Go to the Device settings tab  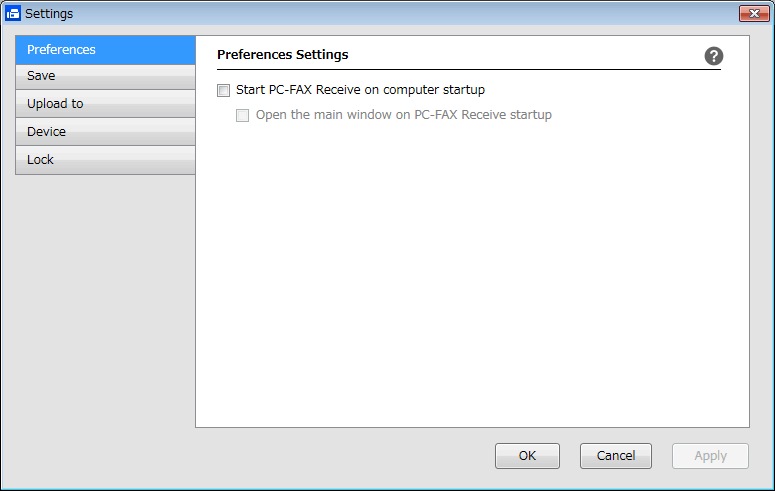(105, 132)
